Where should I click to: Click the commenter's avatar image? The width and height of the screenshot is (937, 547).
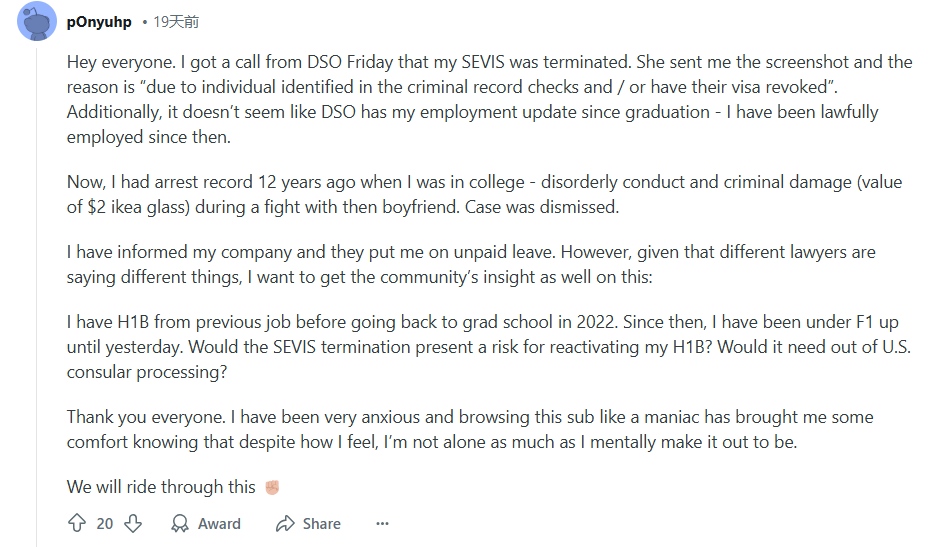point(37,21)
